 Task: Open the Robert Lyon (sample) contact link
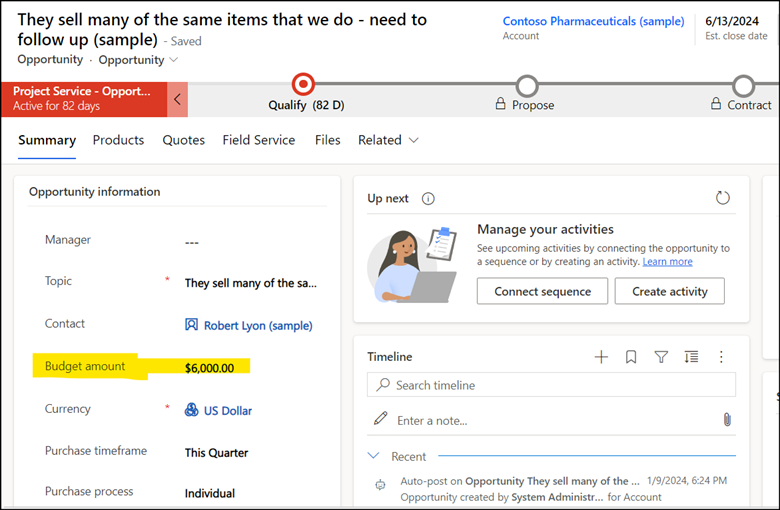coord(257,325)
